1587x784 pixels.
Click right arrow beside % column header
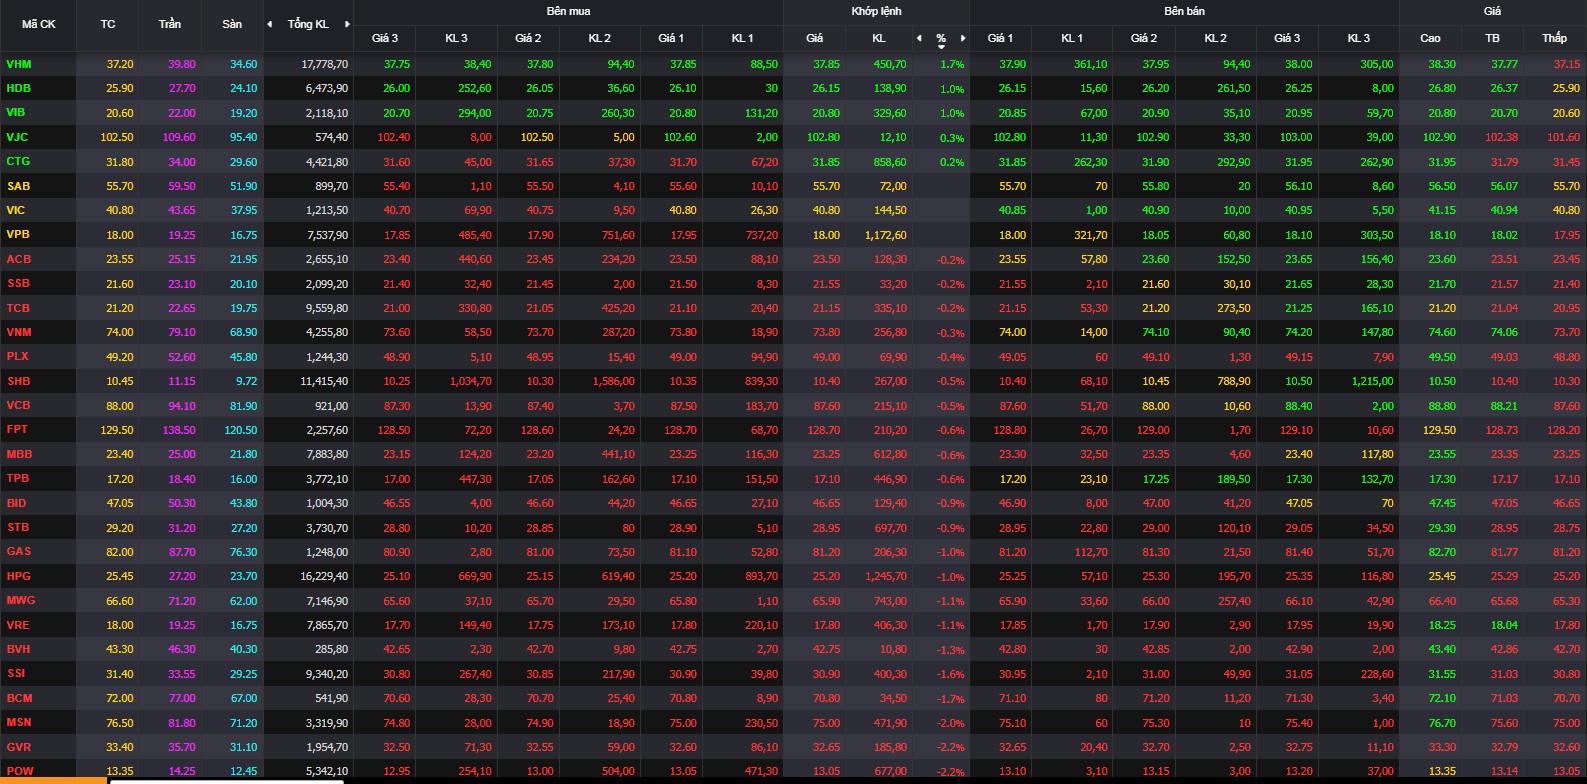point(963,38)
